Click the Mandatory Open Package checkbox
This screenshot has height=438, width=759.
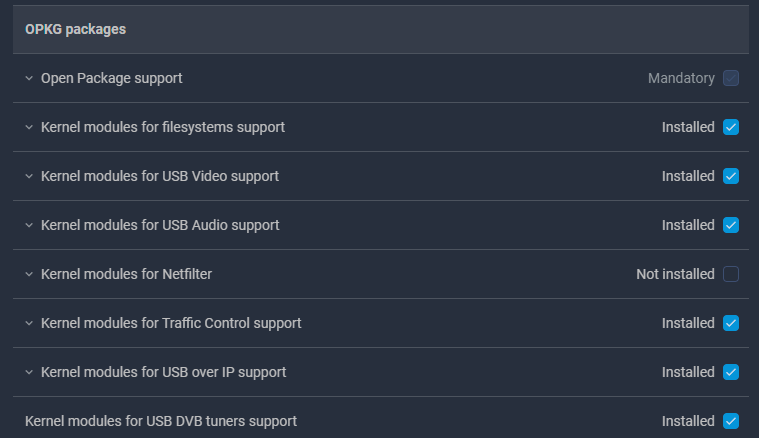(731, 78)
